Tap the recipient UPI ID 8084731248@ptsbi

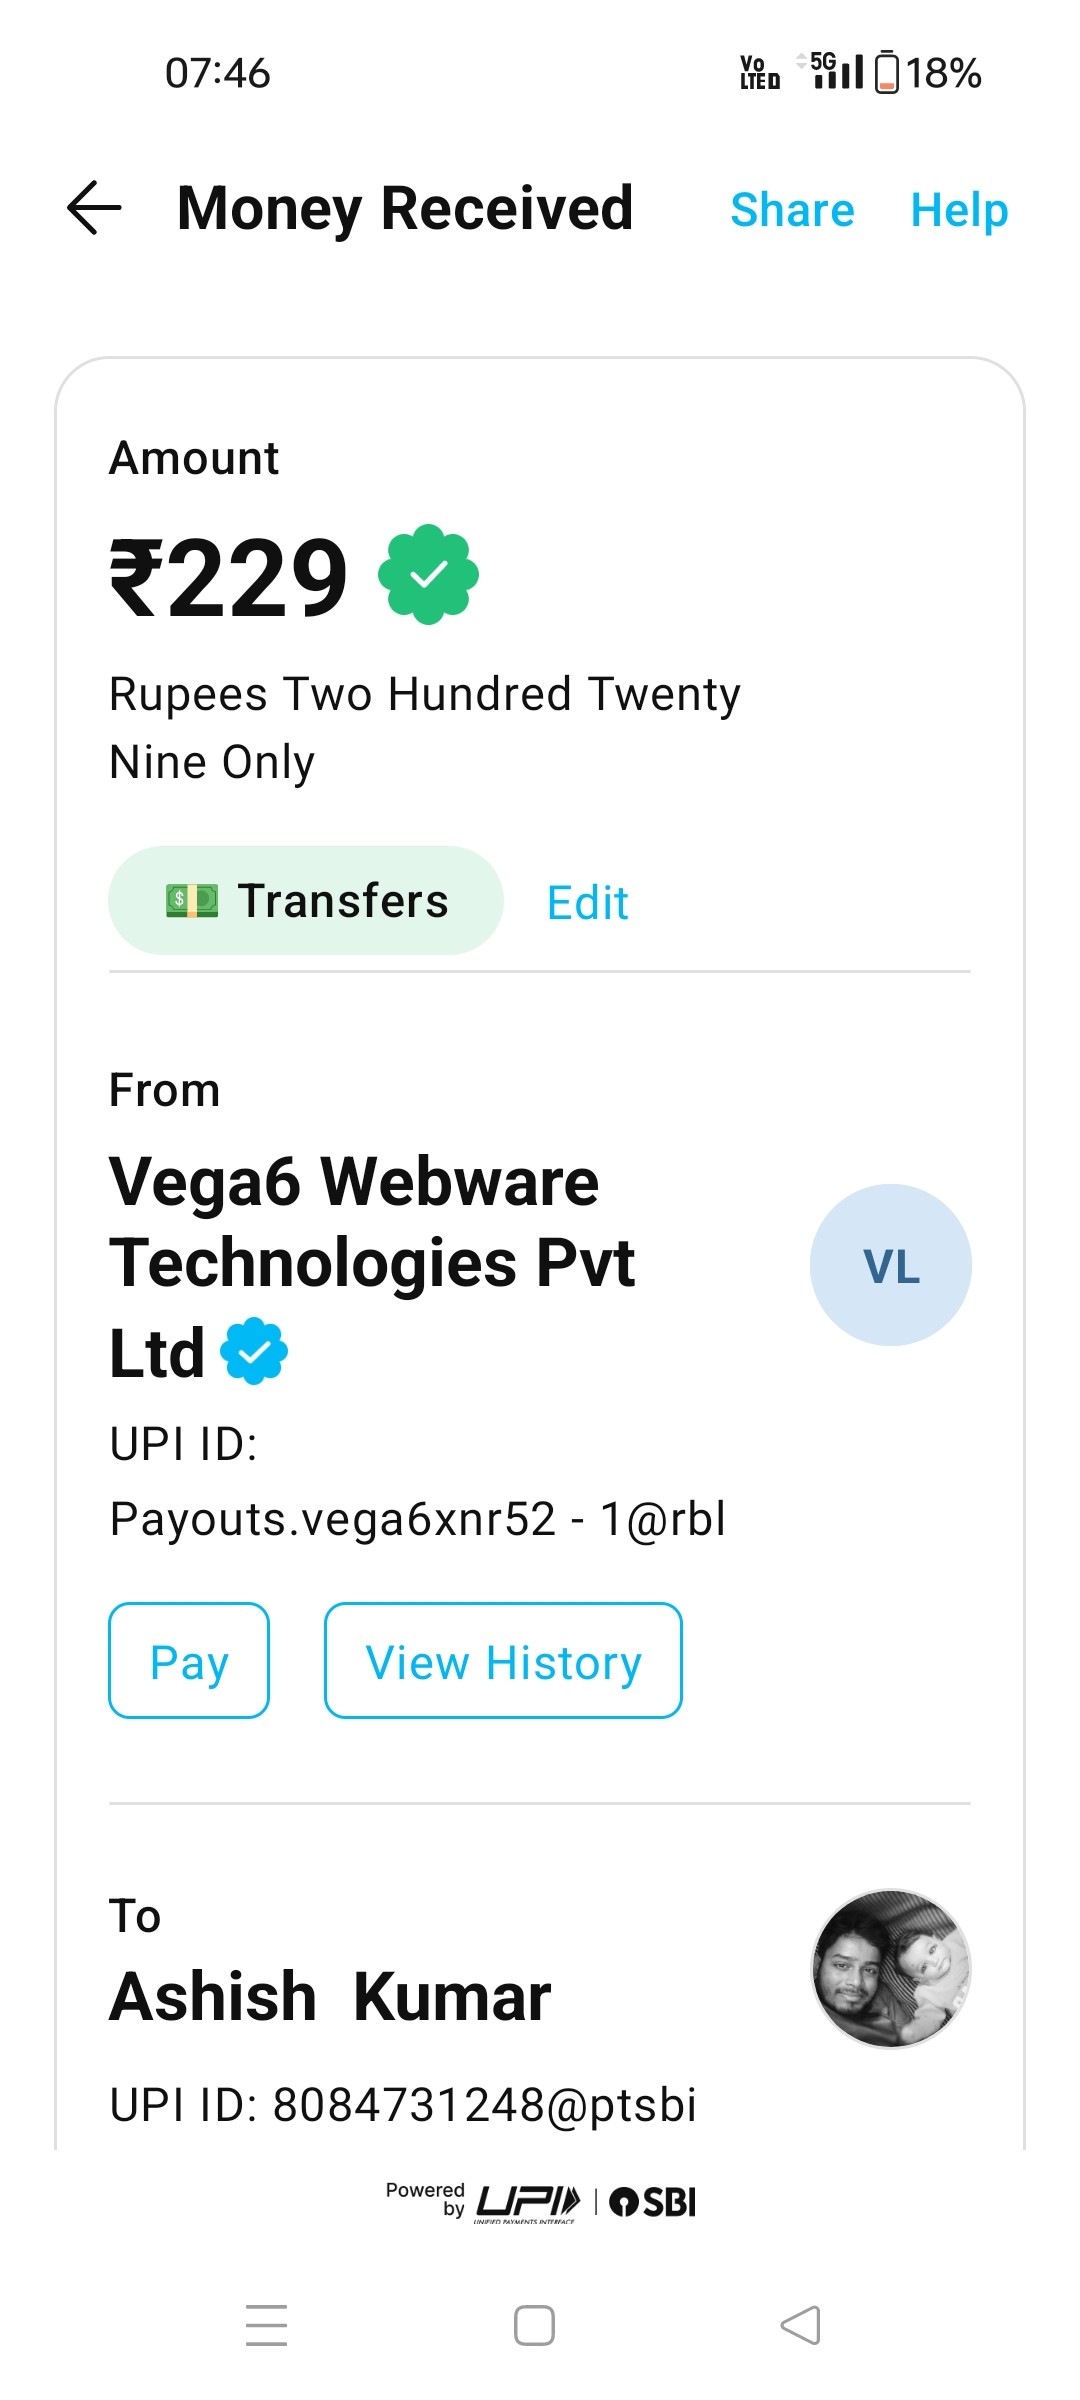(x=403, y=2105)
